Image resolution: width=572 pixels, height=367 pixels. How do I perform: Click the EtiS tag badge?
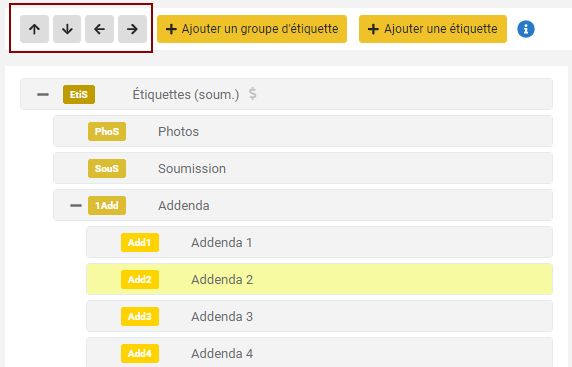click(79, 94)
